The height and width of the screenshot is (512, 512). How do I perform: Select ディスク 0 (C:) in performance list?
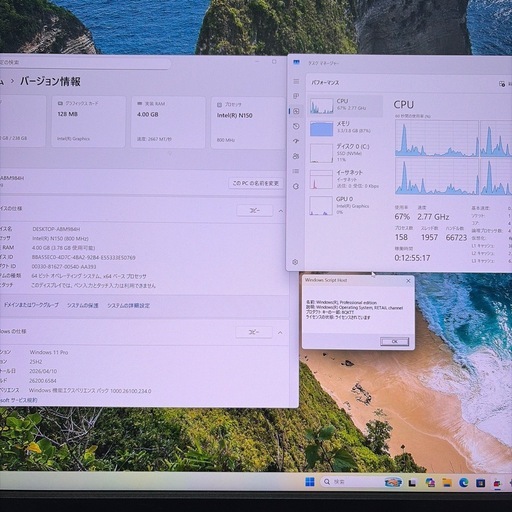tap(345, 153)
